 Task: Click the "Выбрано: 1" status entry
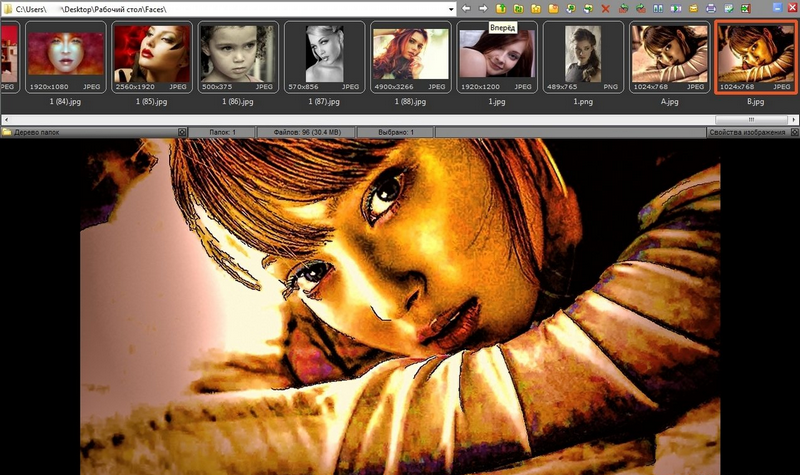point(396,132)
